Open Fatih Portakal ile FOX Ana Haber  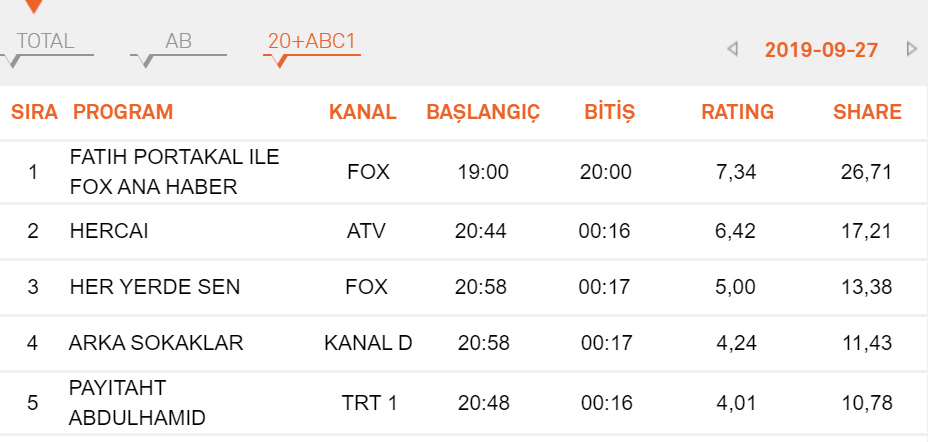[x=174, y=172]
